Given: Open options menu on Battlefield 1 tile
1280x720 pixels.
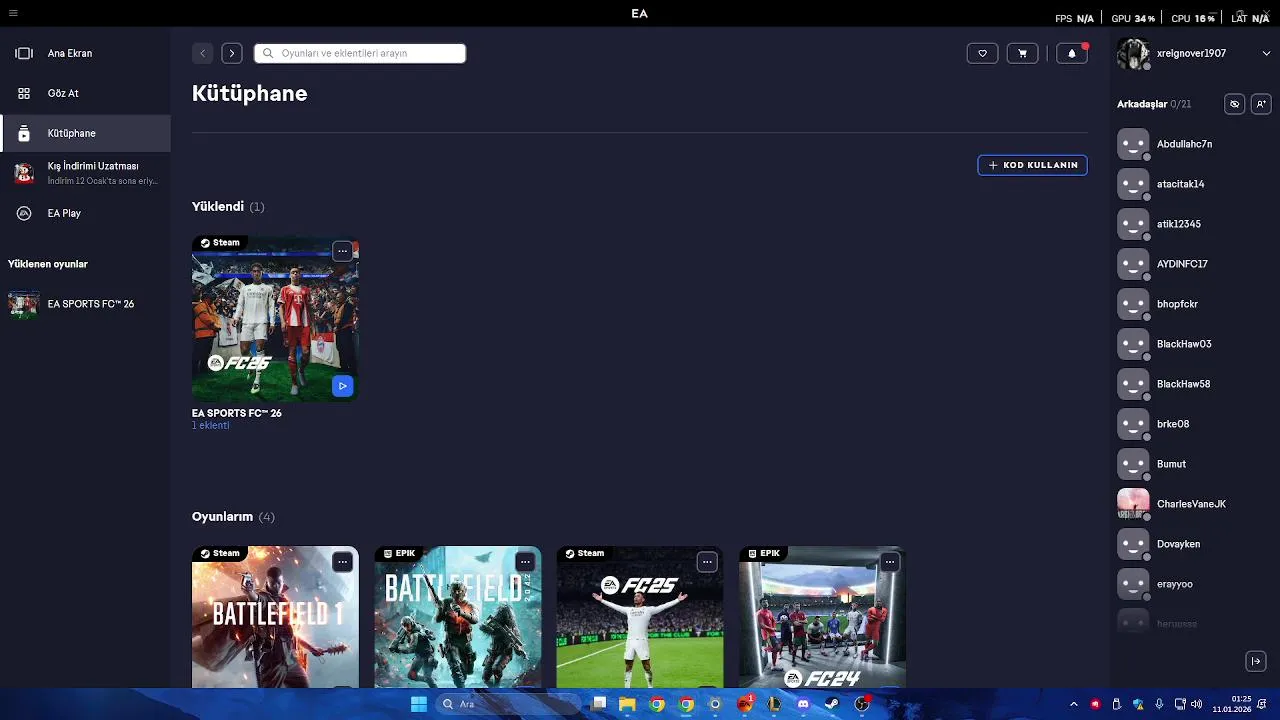Looking at the screenshot, I should [x=342, y=562].
